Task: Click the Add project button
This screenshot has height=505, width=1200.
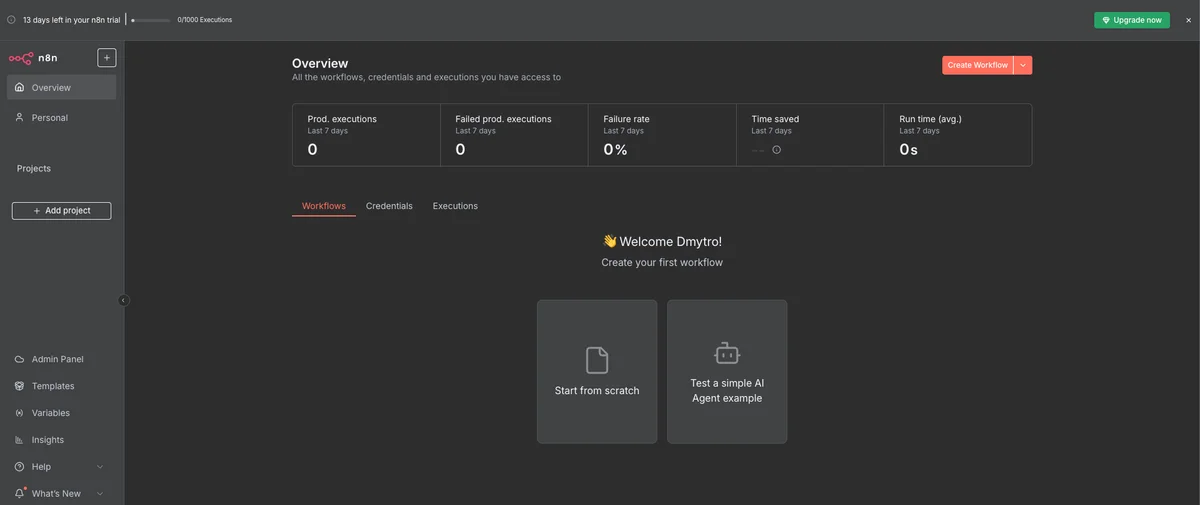Action: click(x=61, y=211)
